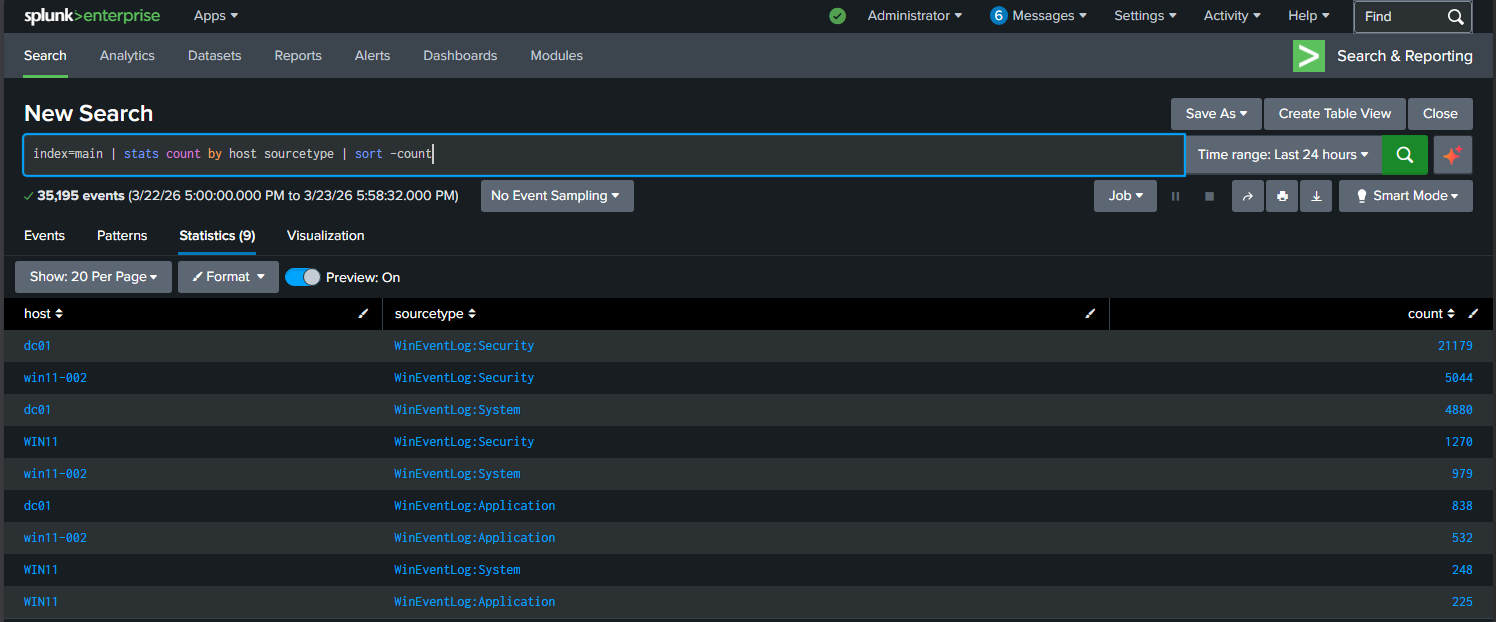Open the No Event Sampling dropdown

(x=556, y=196)
